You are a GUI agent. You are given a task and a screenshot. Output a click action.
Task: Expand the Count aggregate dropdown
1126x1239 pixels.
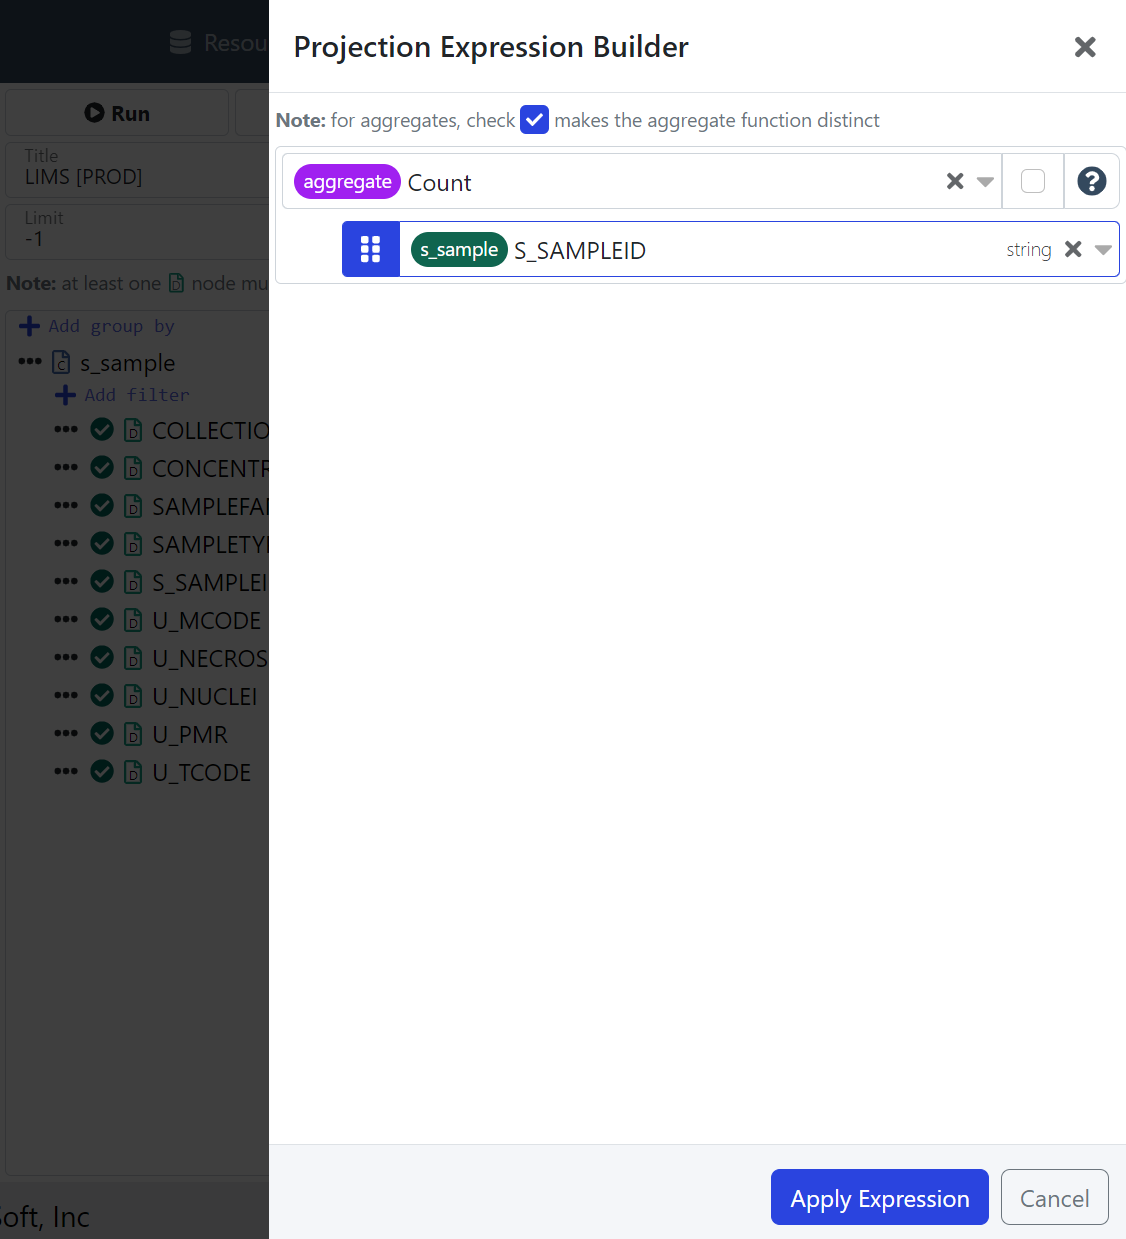click(x=985, y=182)
